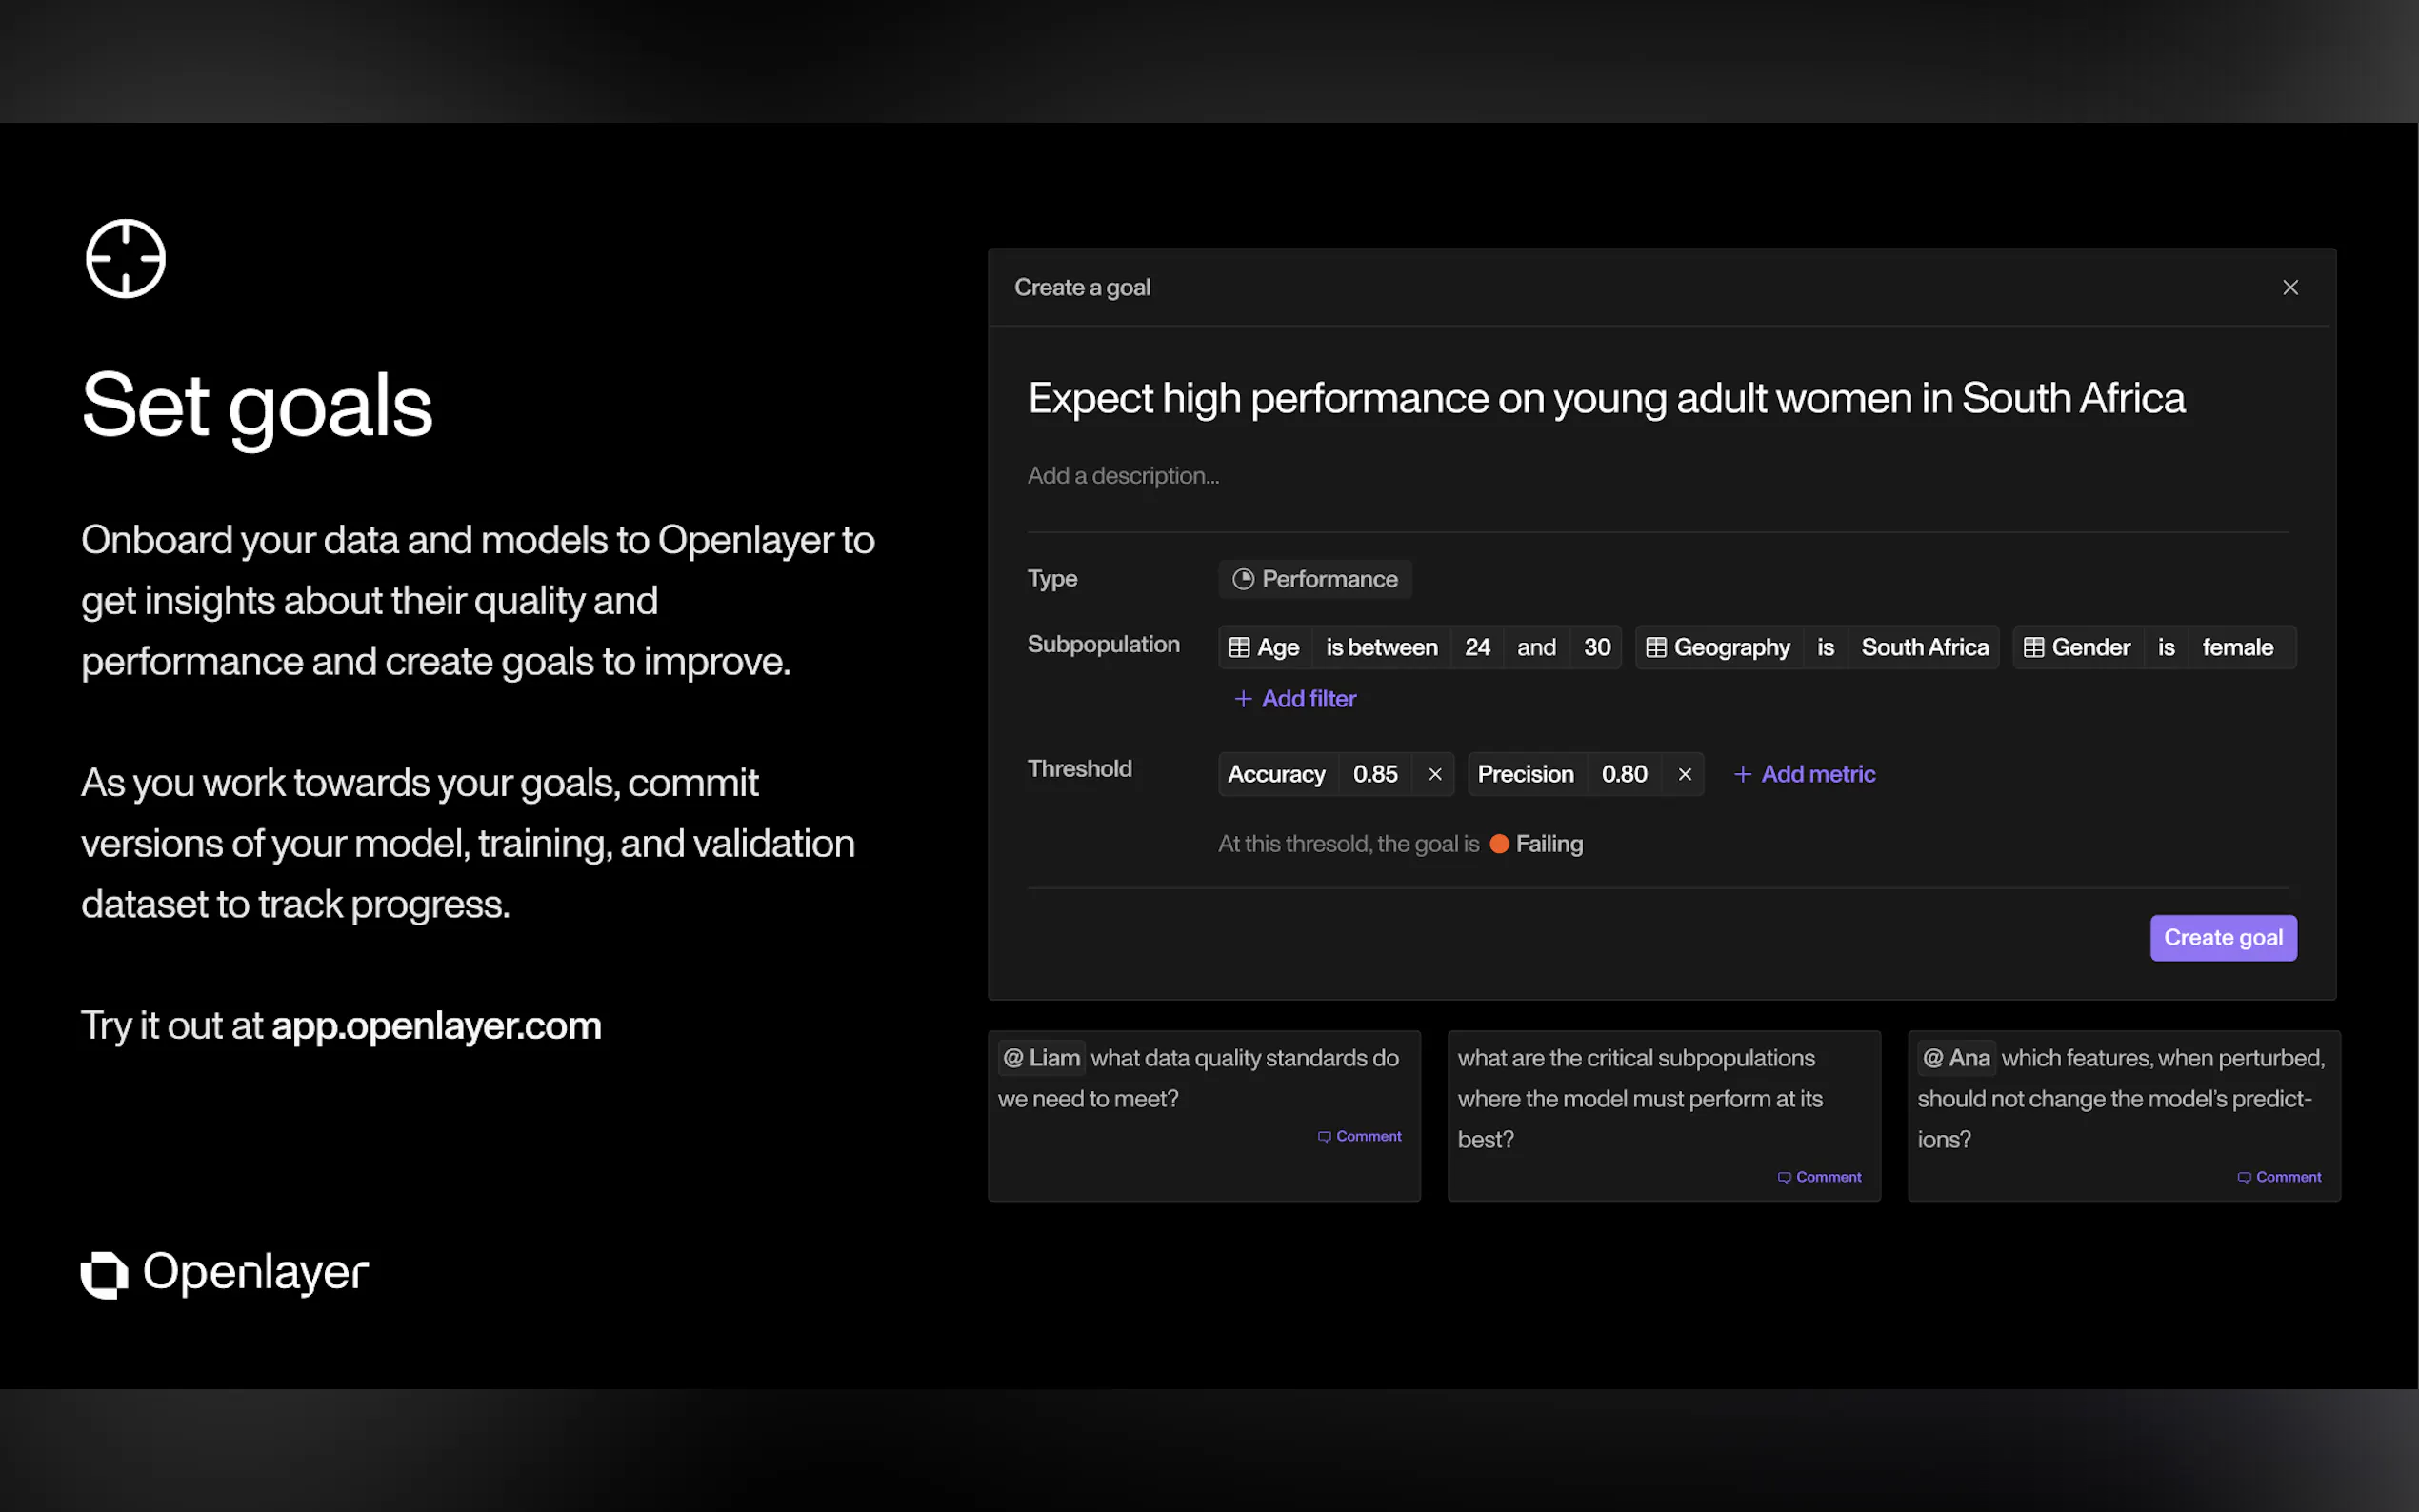Comment on the Liam data quality card
Screen dimensions: 2419x1512
tap(1360, 1137)
